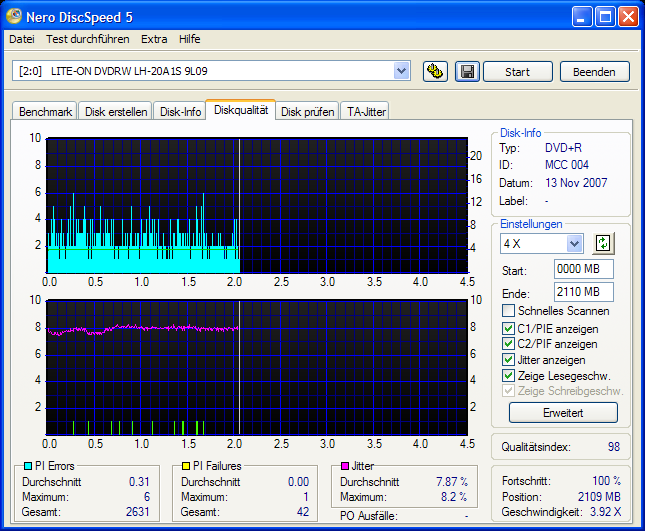
Task: Switch to the Benchmark tab
Action: click(45, 112)
